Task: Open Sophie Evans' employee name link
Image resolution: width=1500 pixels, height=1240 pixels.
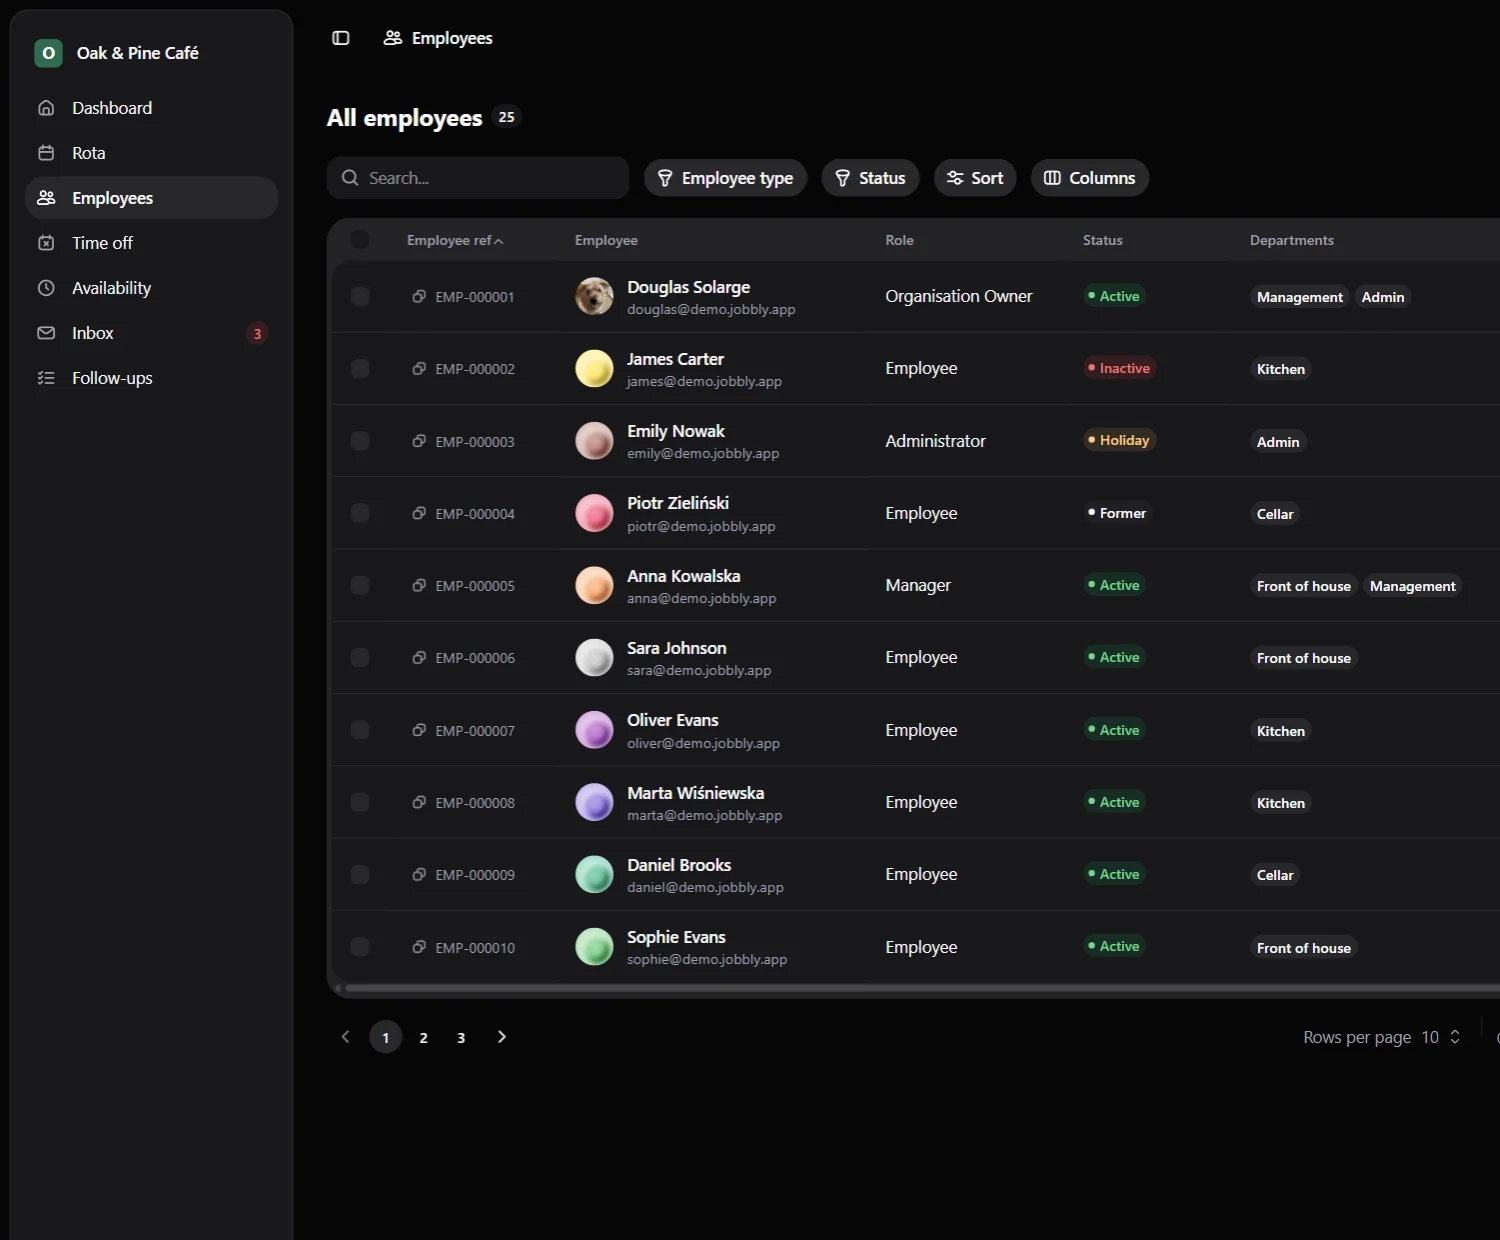Action: (676, 937)
